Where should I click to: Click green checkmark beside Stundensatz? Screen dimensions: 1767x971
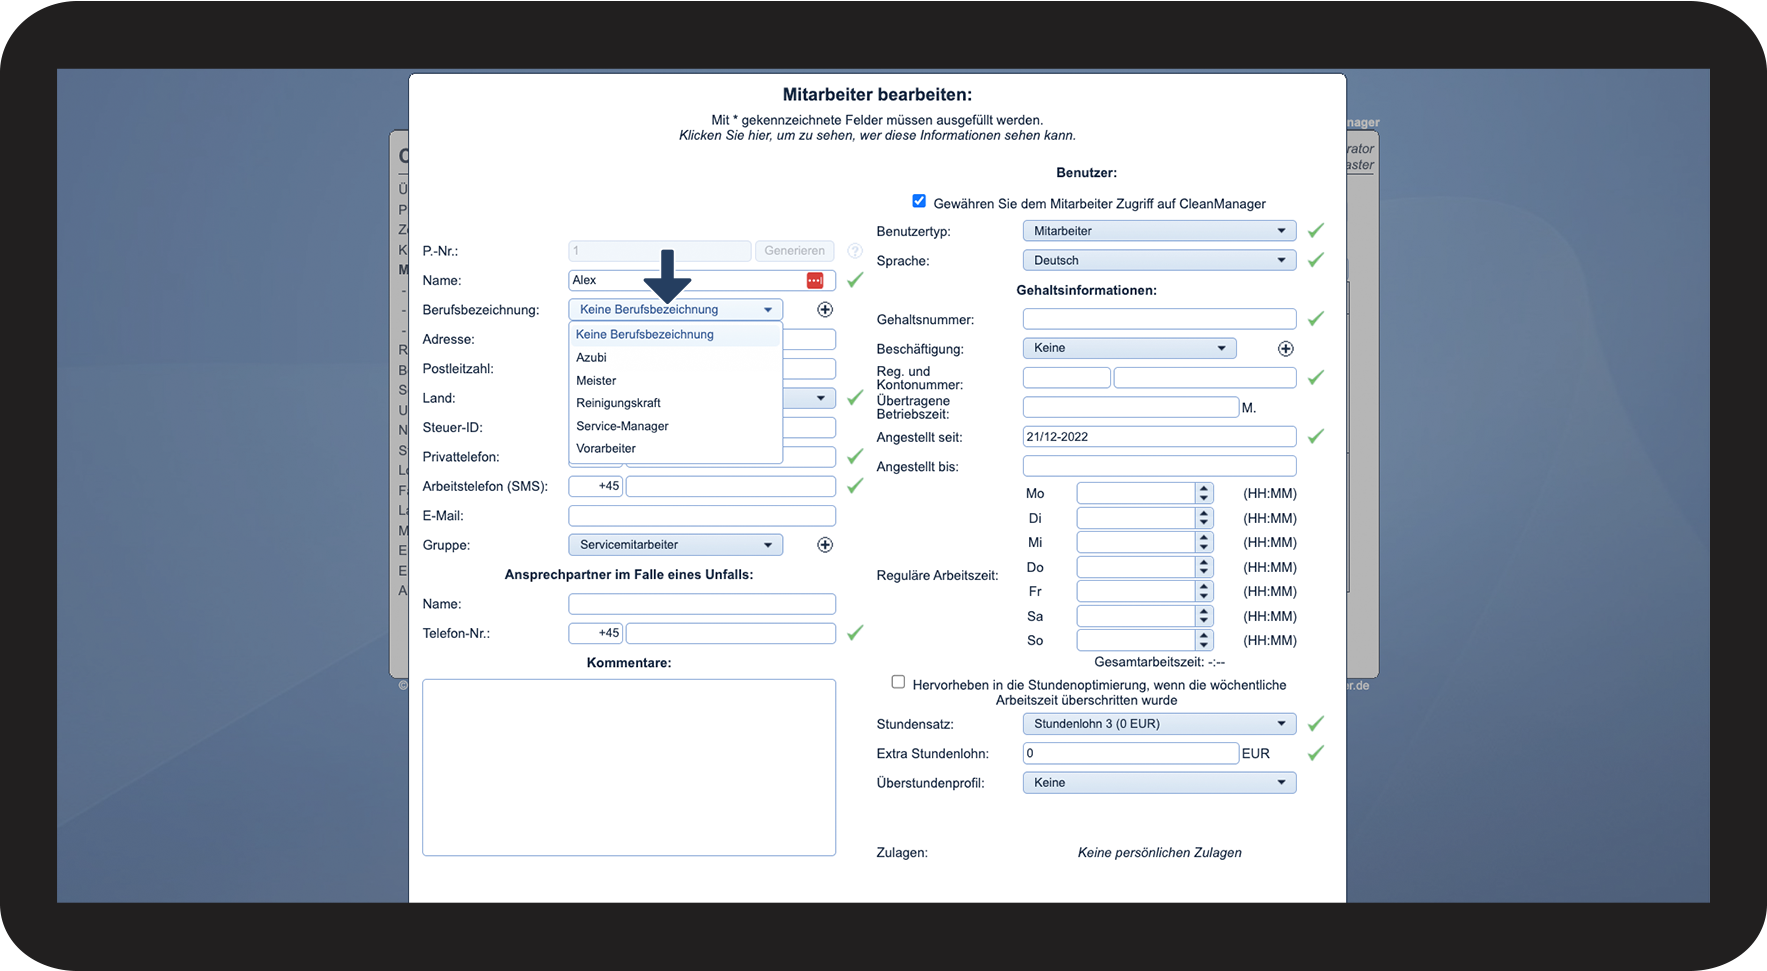tap(1316, 724)
